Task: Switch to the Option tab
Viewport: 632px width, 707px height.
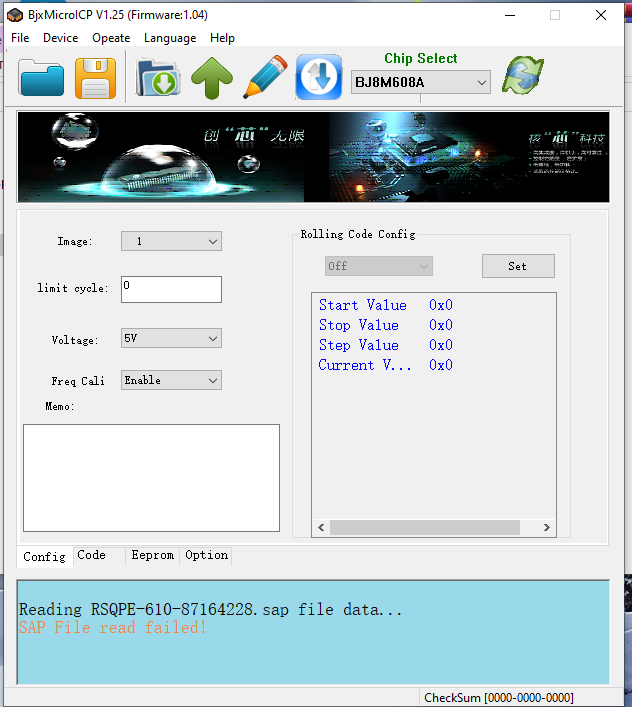Action: [x=206, y=555]
